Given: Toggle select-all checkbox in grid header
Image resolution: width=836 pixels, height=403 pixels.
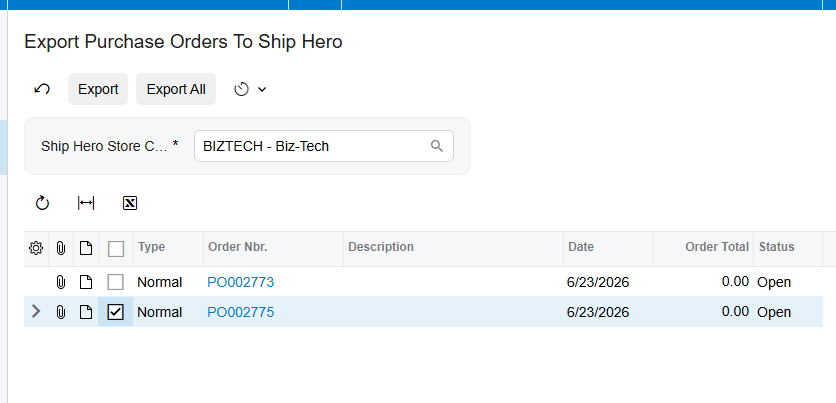Looking at the screenshot, I should (116, 248).
